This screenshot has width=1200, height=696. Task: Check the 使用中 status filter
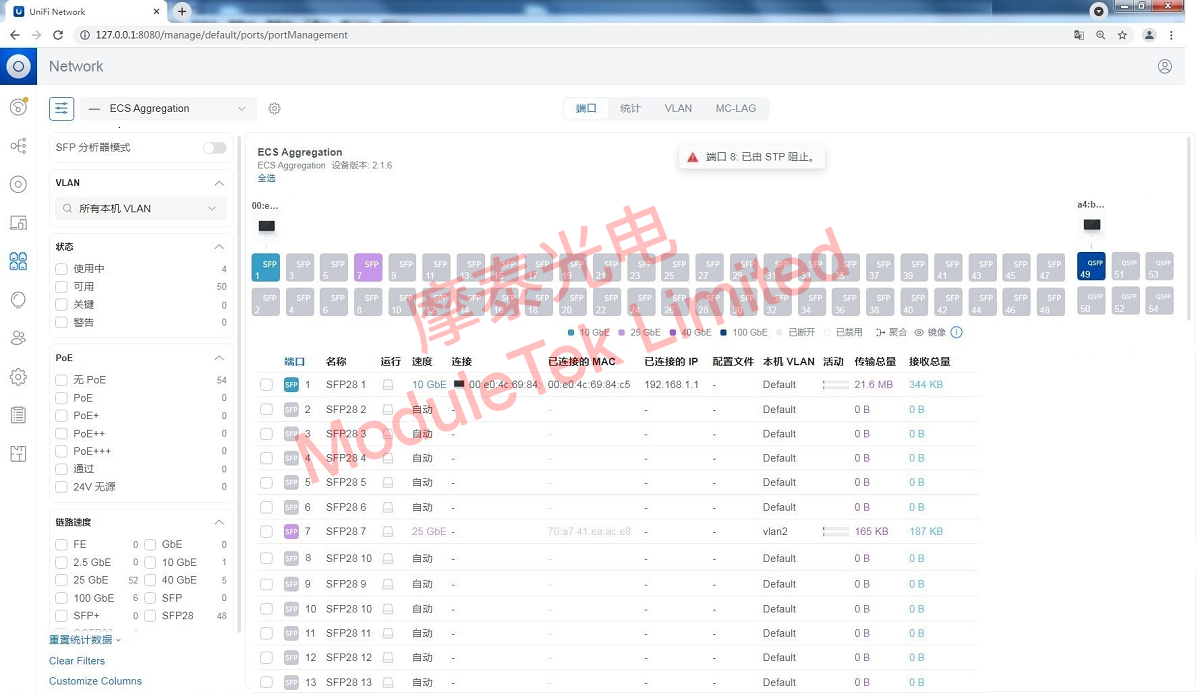coord(62,269)
